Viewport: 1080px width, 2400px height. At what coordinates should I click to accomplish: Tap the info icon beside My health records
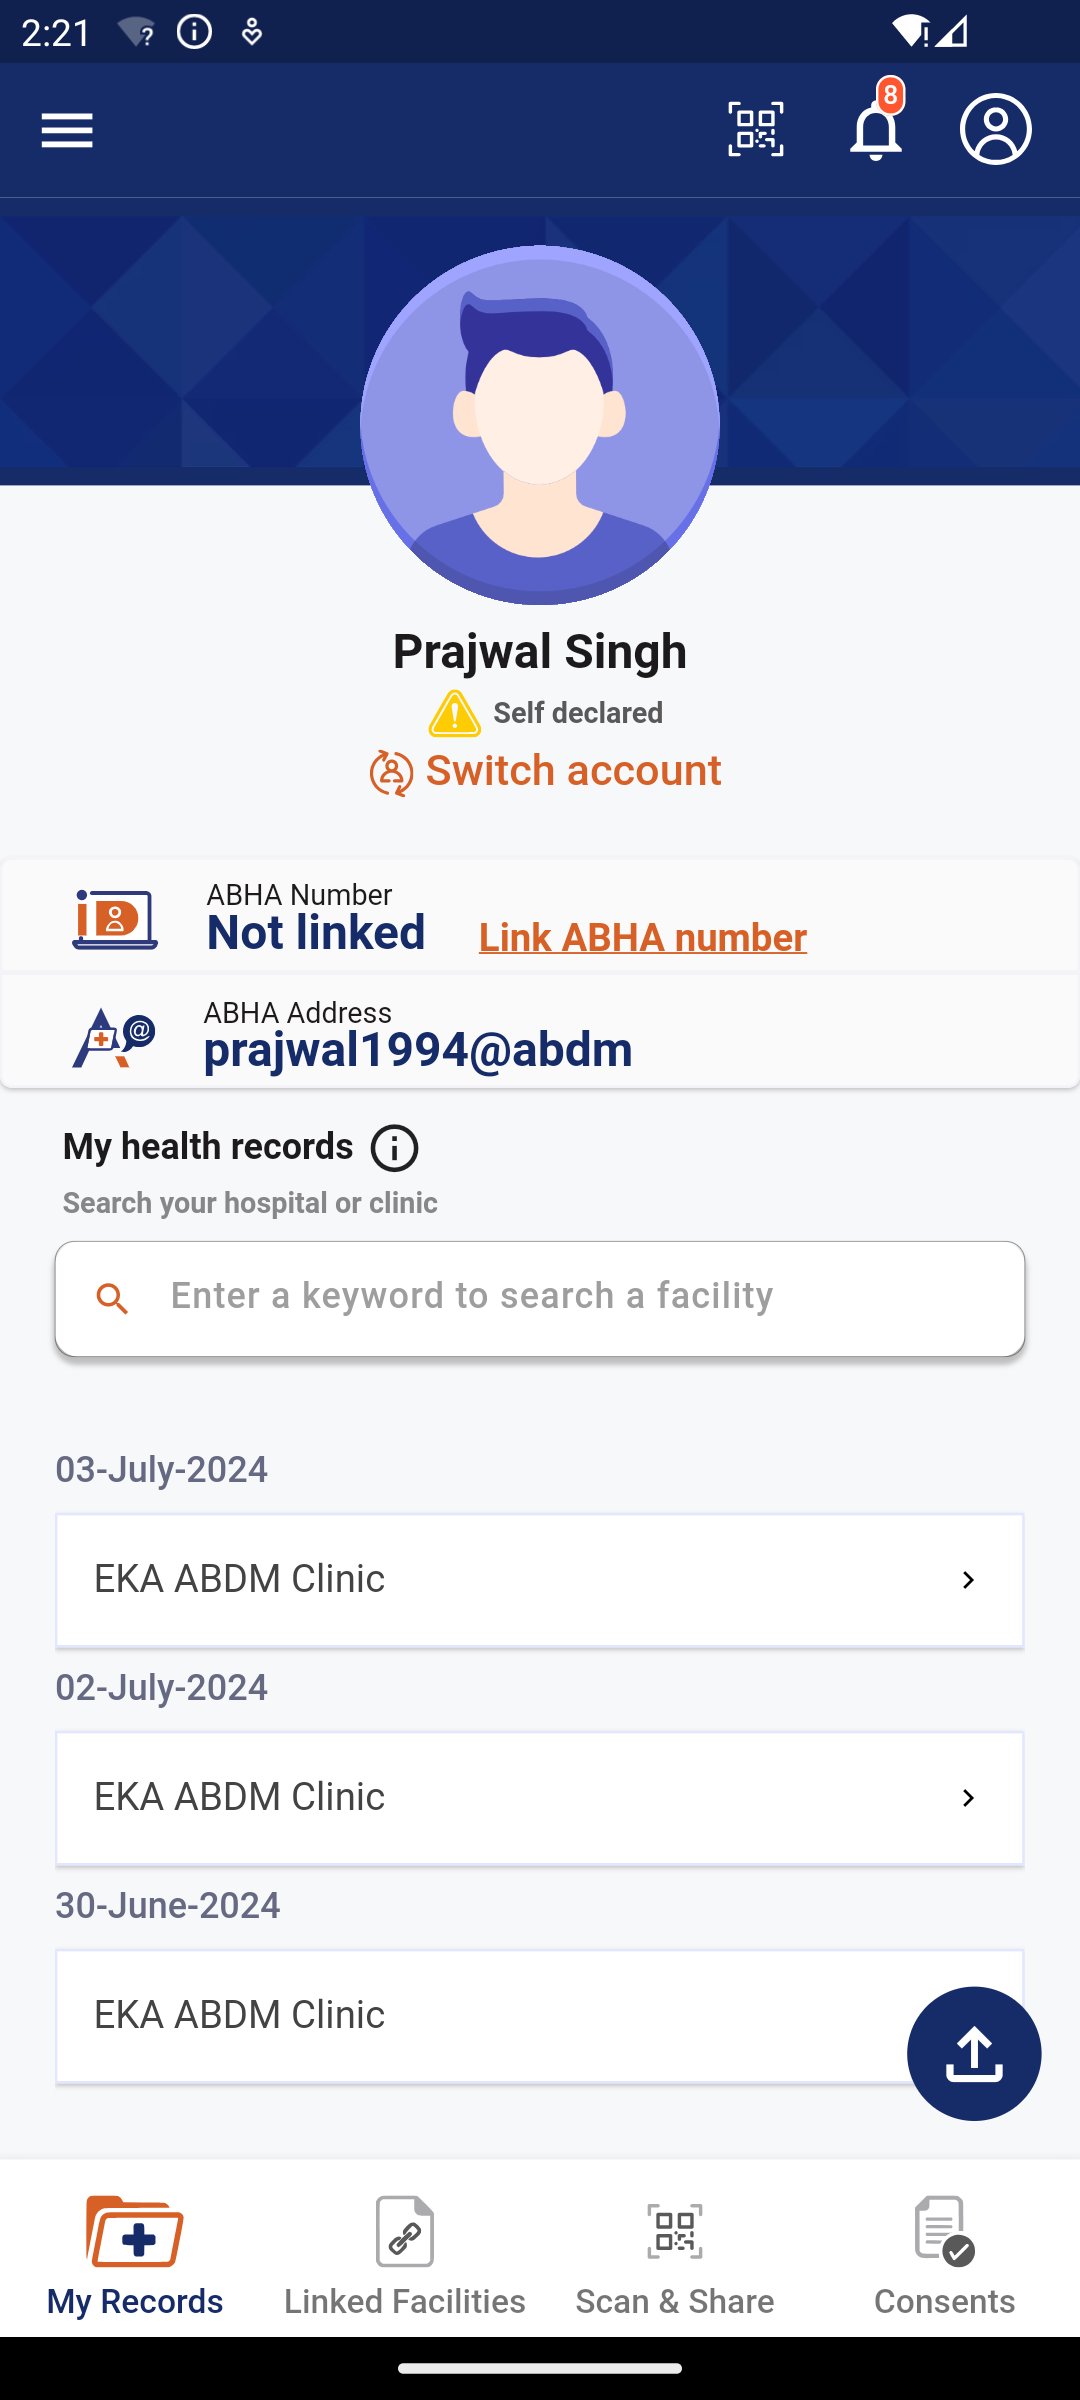395,1148
